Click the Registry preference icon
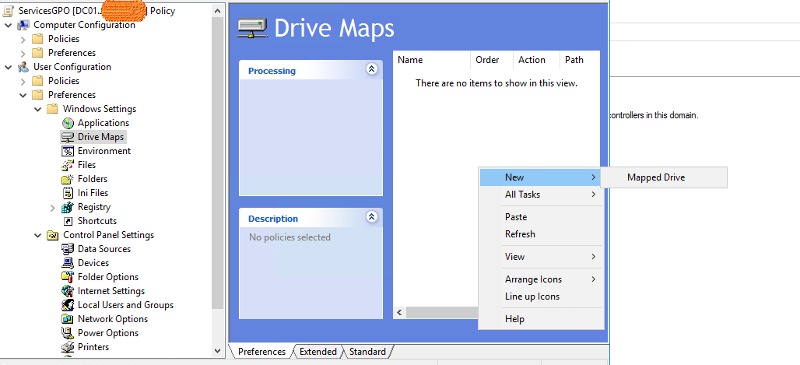This screenshot has width=800, height=365. [68, 207]
